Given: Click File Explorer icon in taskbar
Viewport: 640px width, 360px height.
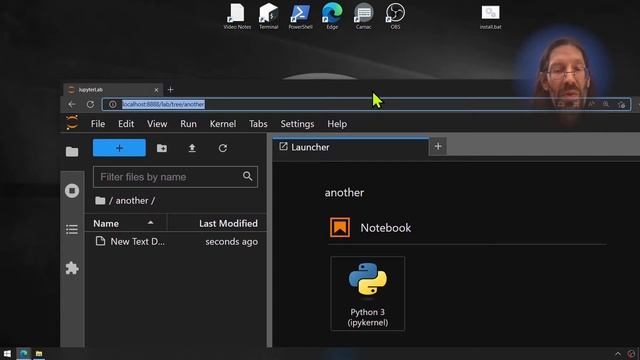Looking at the screenshot, I should pos(39,353).
